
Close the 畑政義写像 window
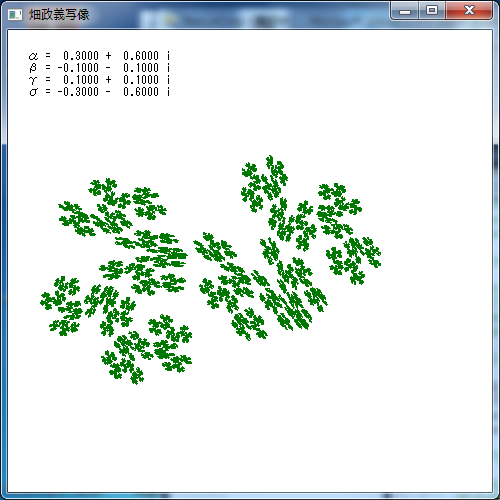point(469,11)
